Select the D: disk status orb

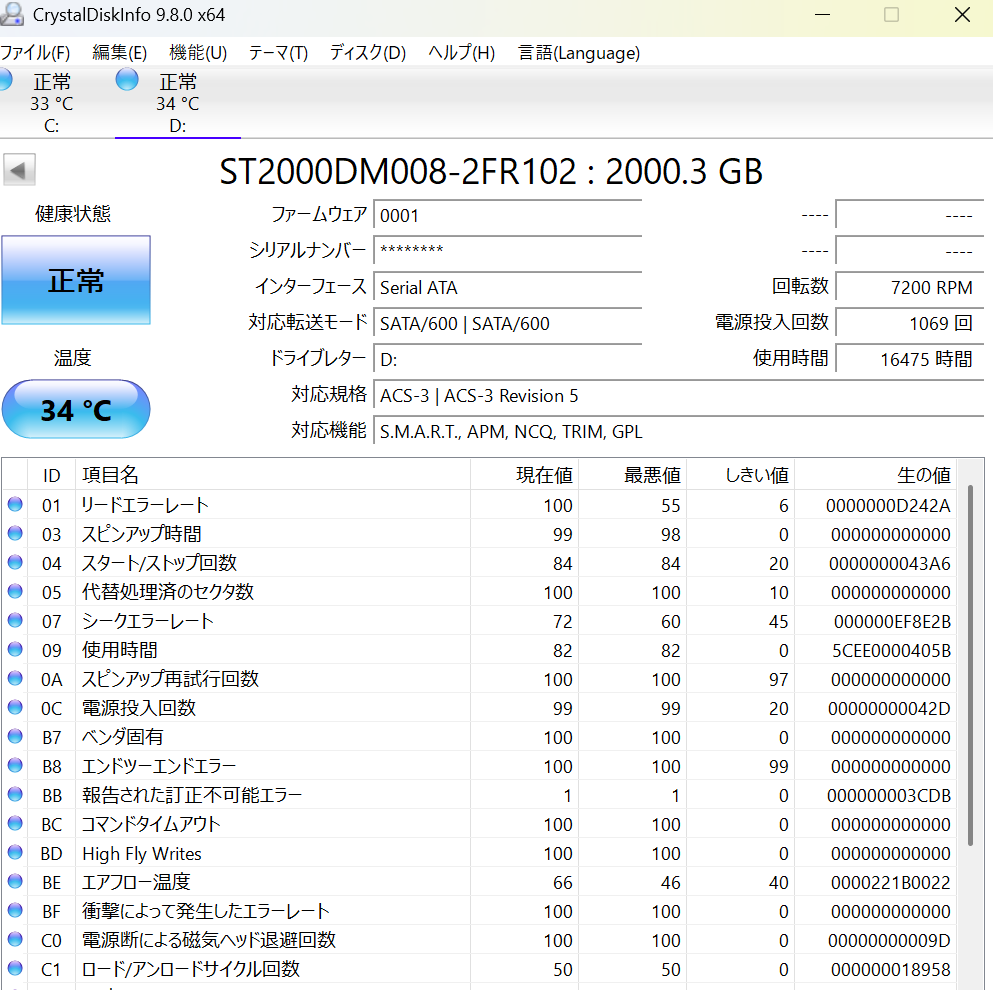[127, 80]
